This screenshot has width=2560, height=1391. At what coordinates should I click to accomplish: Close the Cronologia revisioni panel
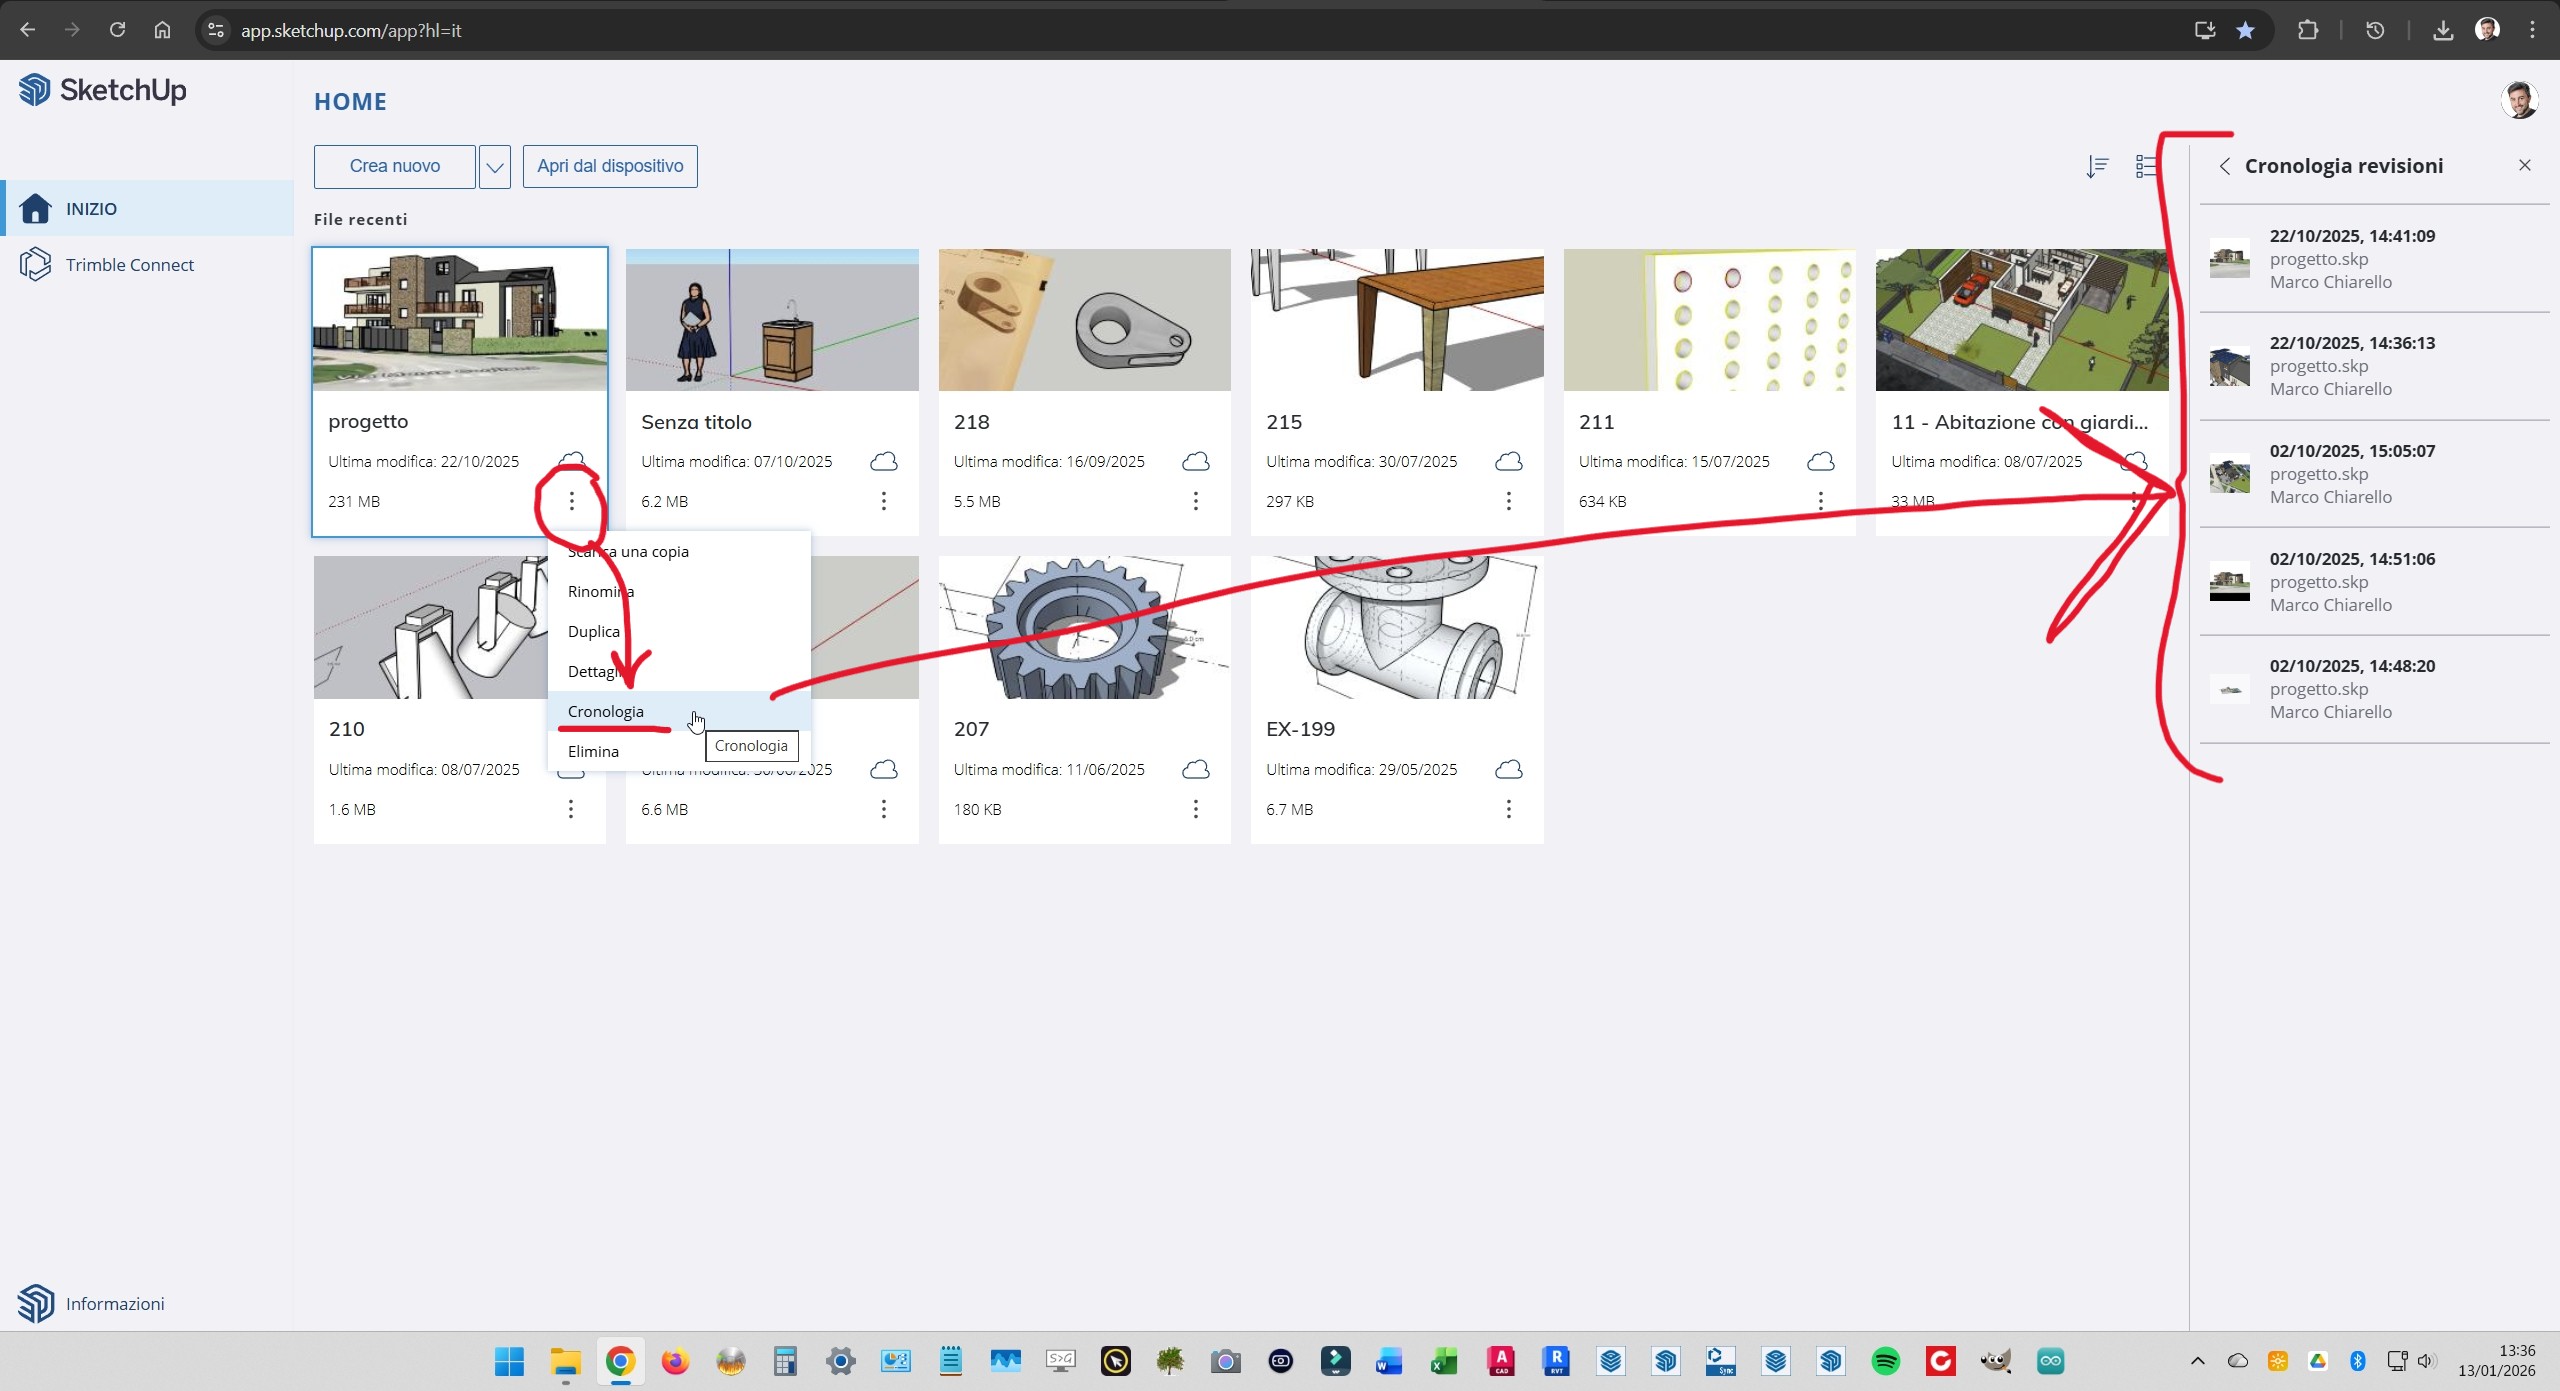(2524, 164)
